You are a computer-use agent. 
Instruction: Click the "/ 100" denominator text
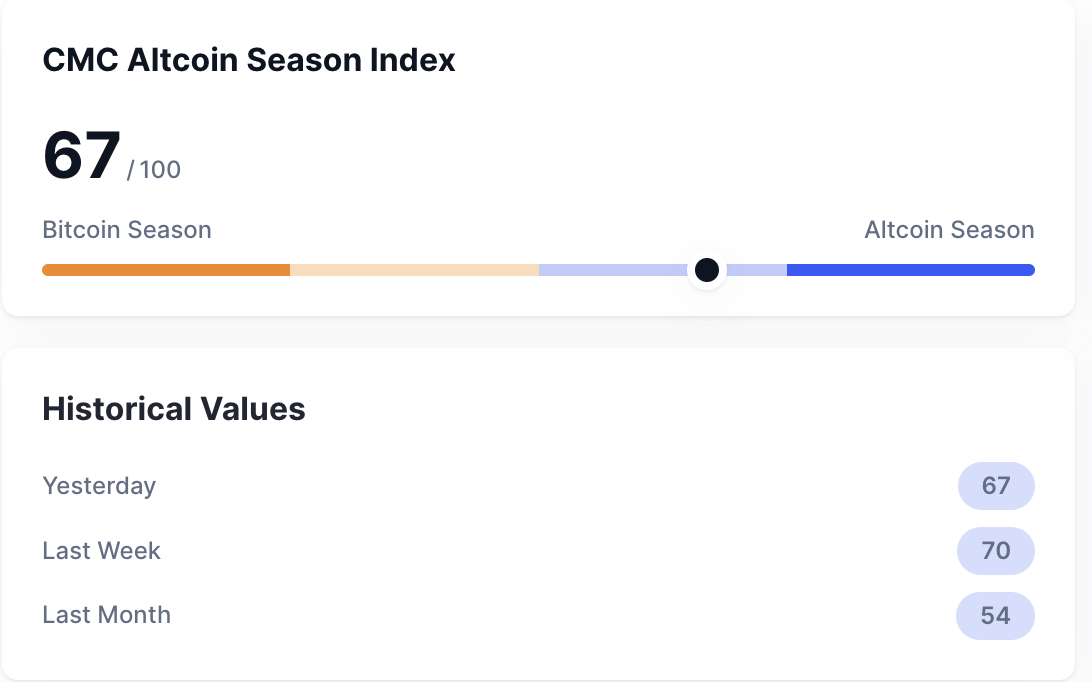(x=154, y=169)
